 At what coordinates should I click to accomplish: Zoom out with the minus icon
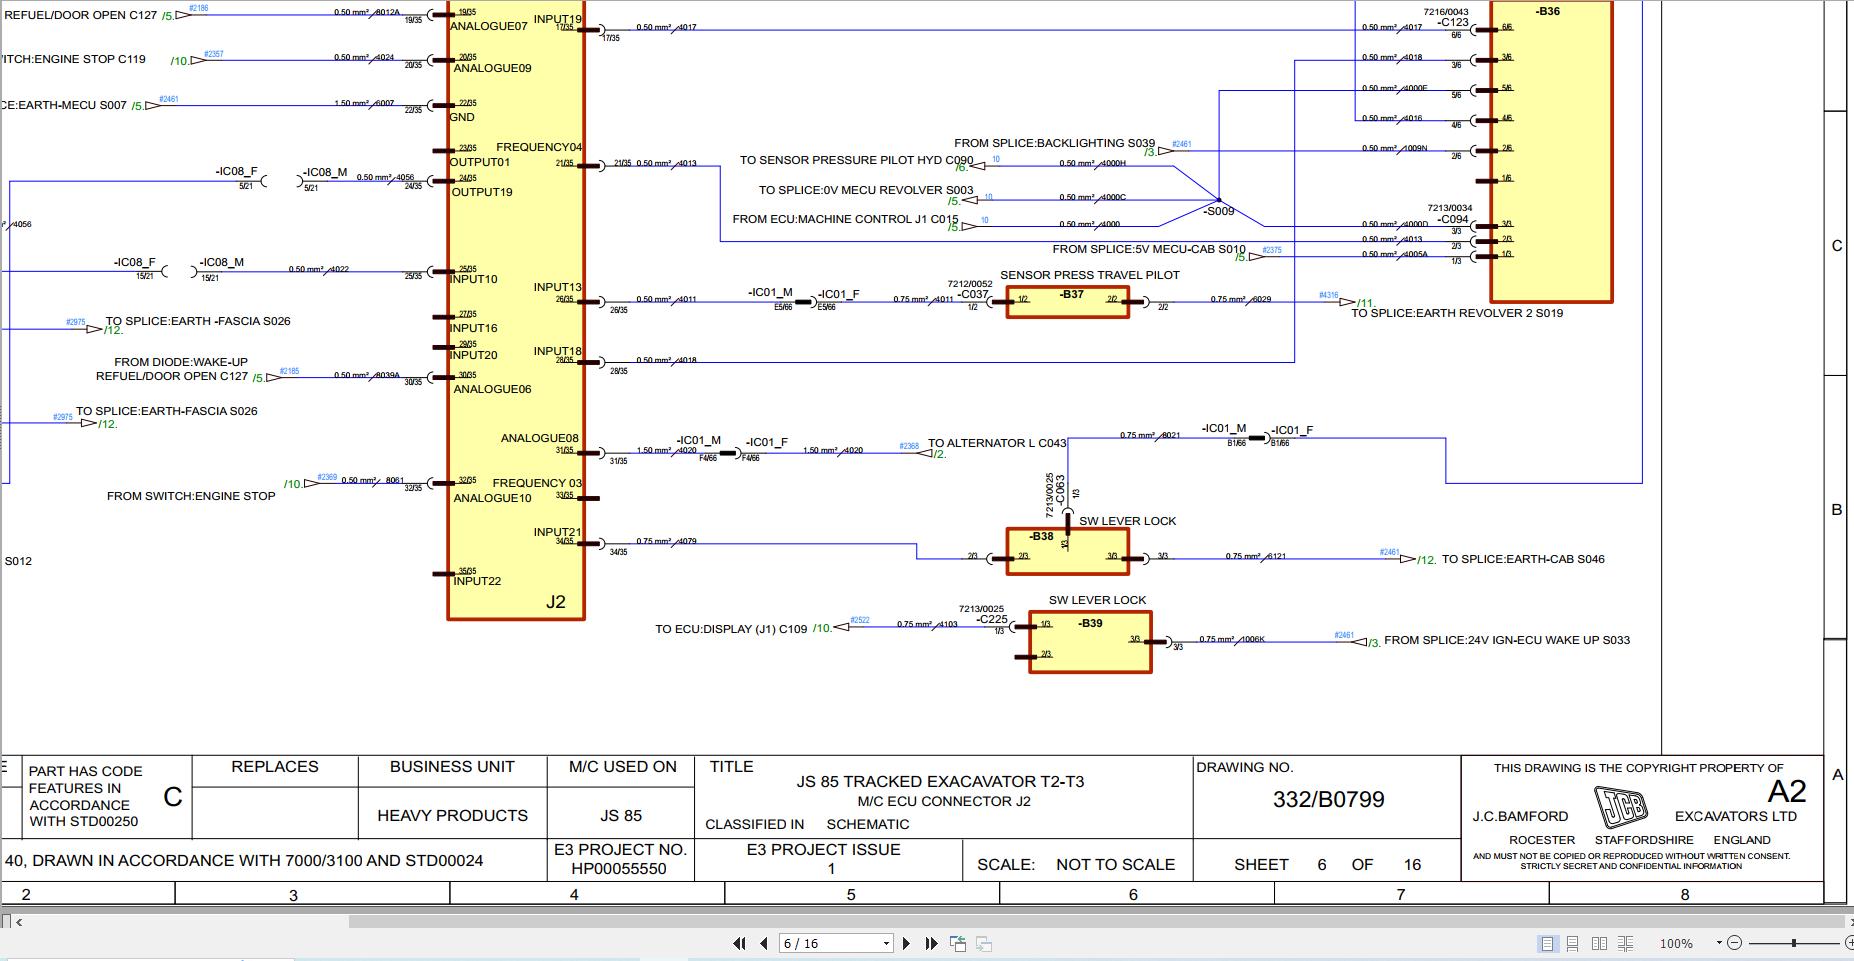pos(1734,943)
